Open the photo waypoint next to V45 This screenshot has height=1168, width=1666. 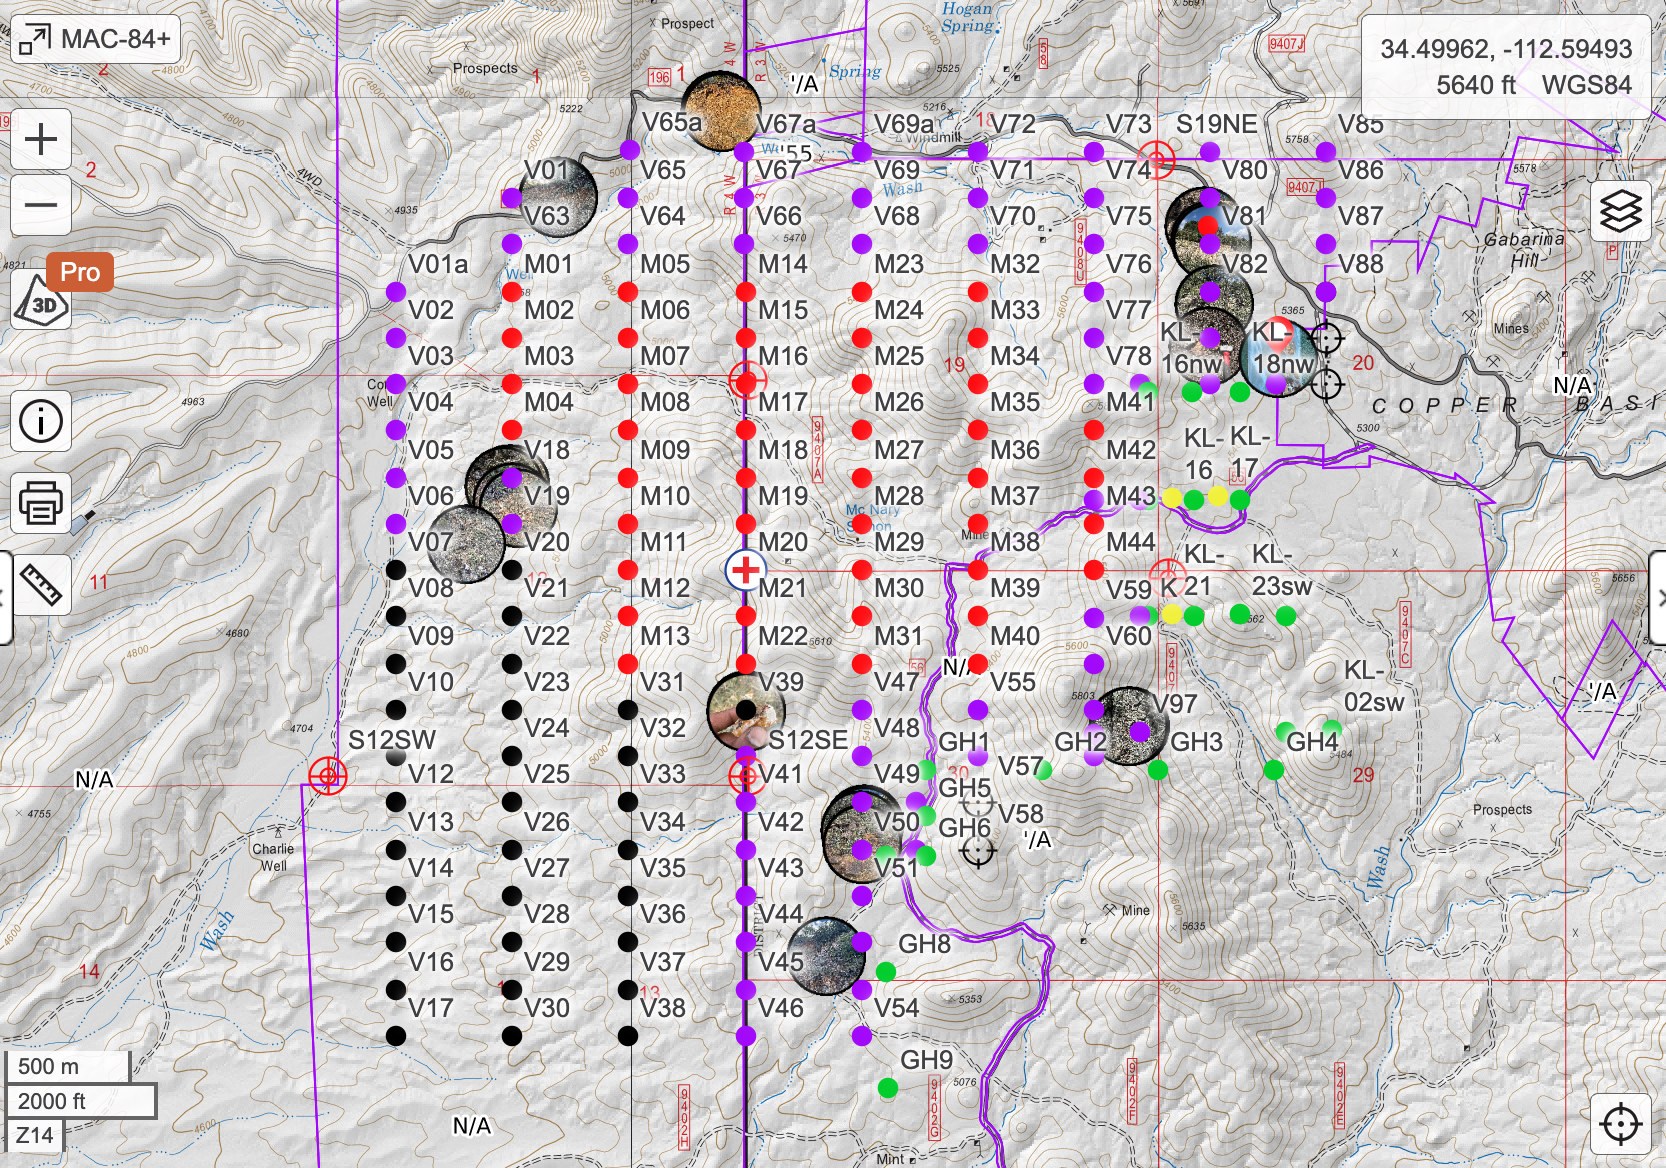[826, 956]
